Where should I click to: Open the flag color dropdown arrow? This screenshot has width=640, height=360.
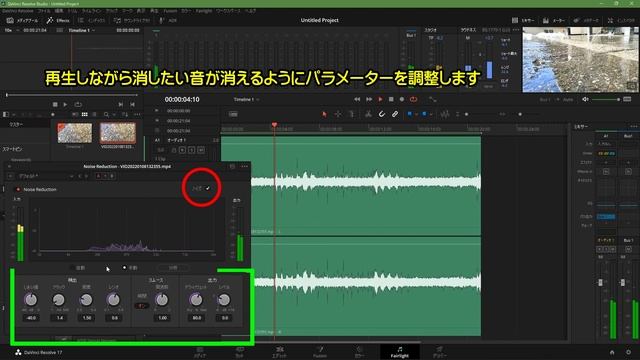[416, 115]
